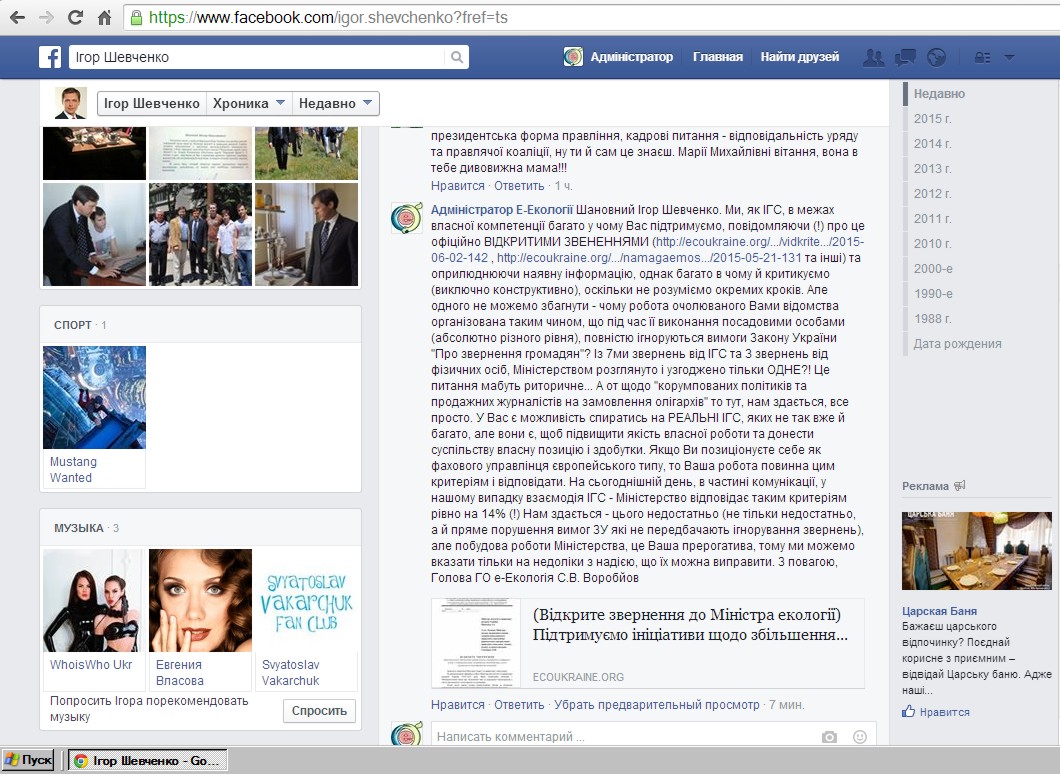Click the browser back arrow
Image resolution: width=1060 pixels, height=774 pixels.
18,18
